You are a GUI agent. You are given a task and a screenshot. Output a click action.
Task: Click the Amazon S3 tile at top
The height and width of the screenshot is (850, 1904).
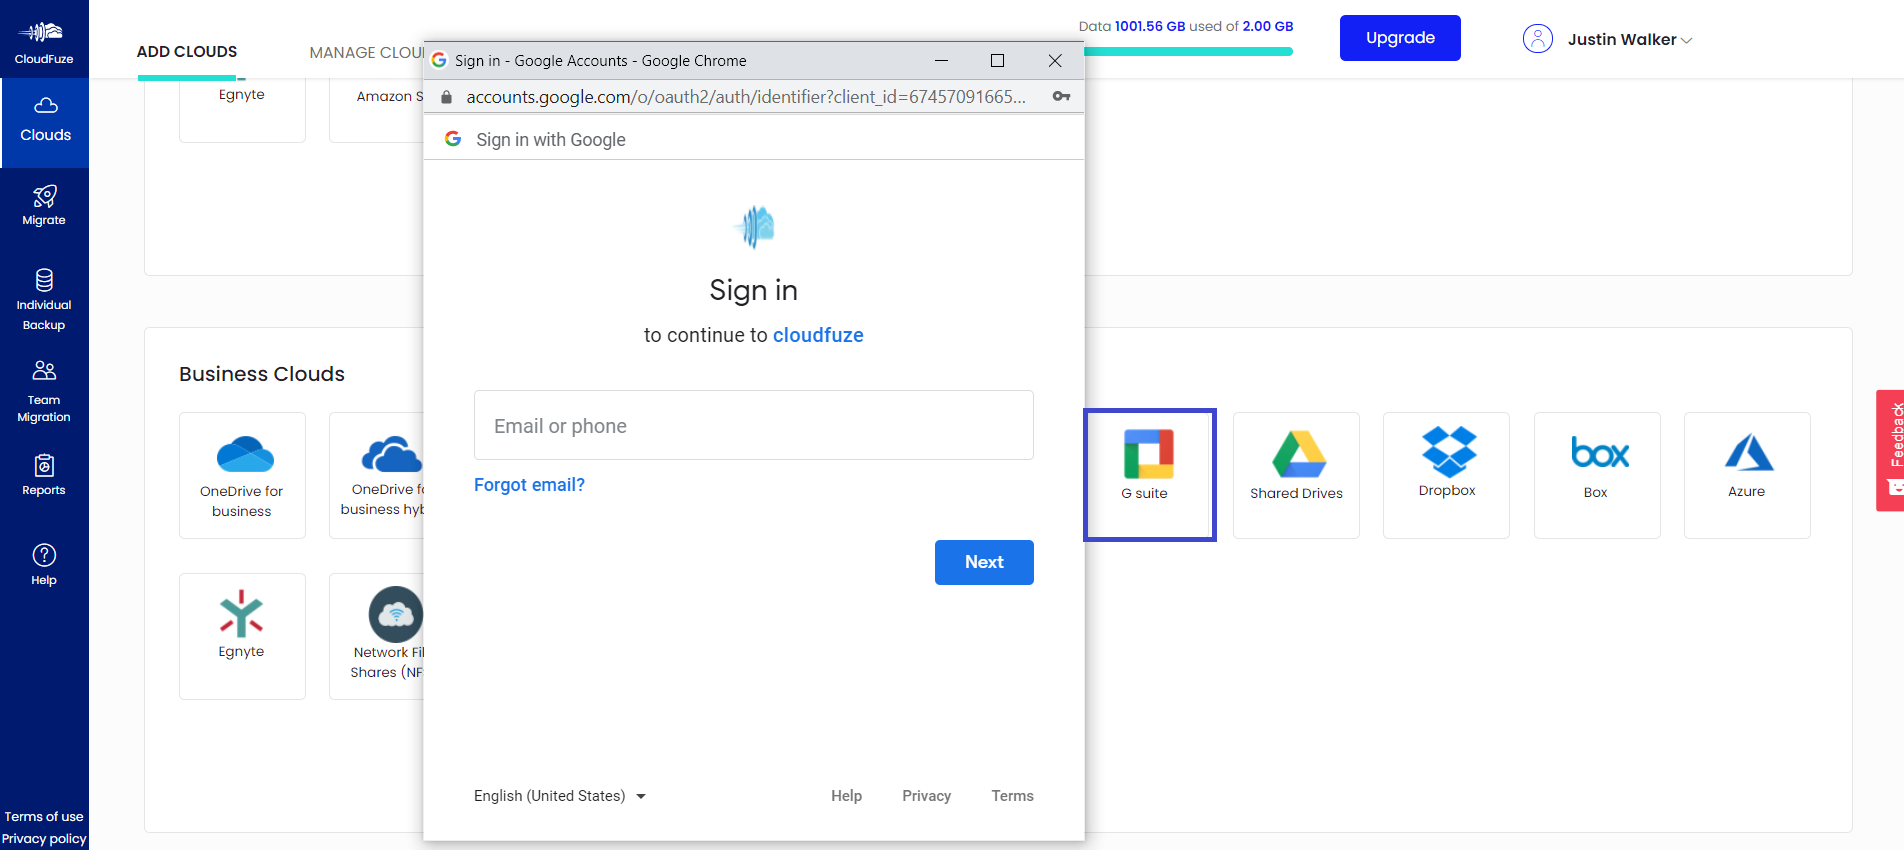tap(377, 110)
